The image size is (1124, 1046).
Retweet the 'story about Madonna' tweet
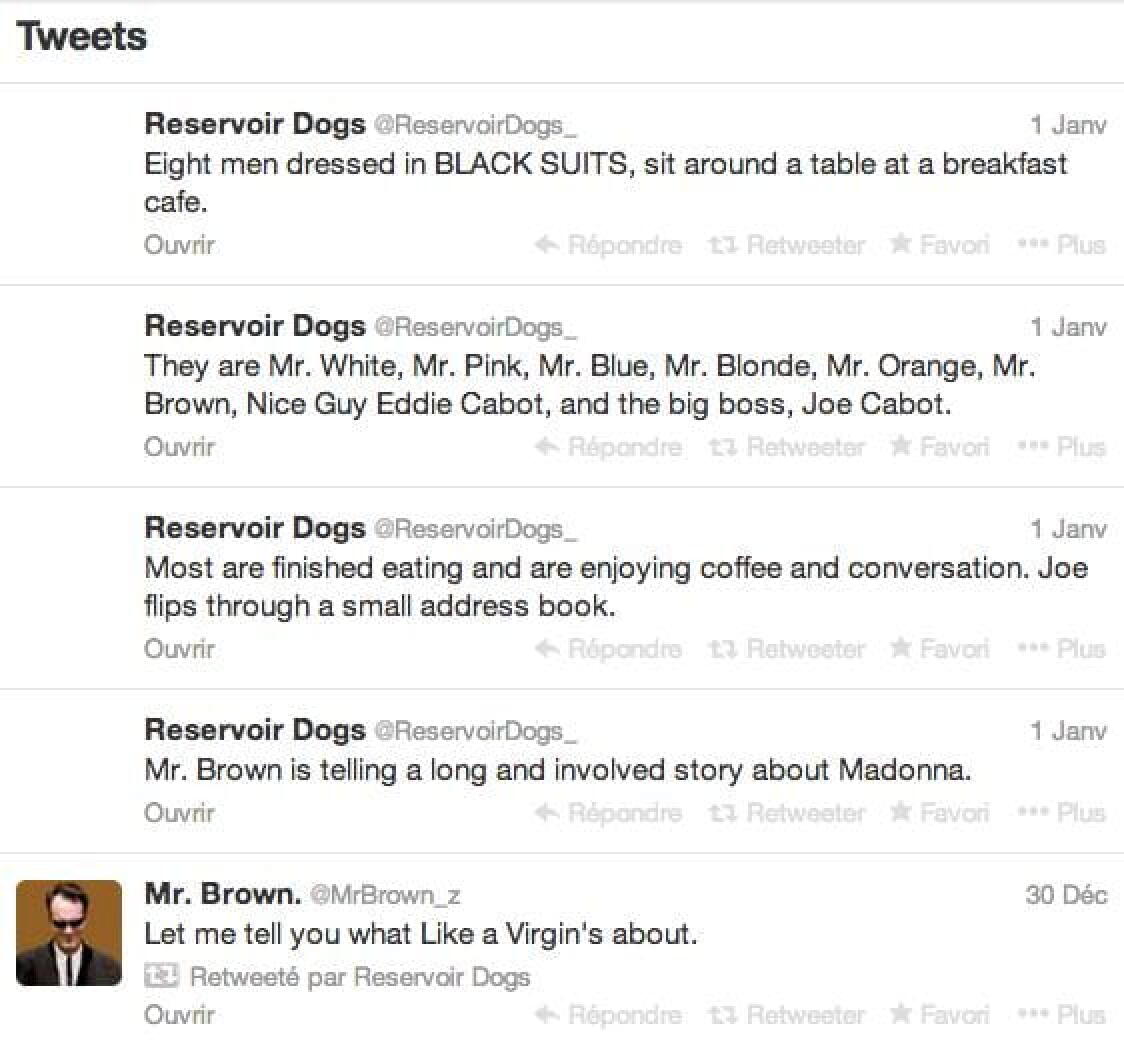(x=787, y=813)
